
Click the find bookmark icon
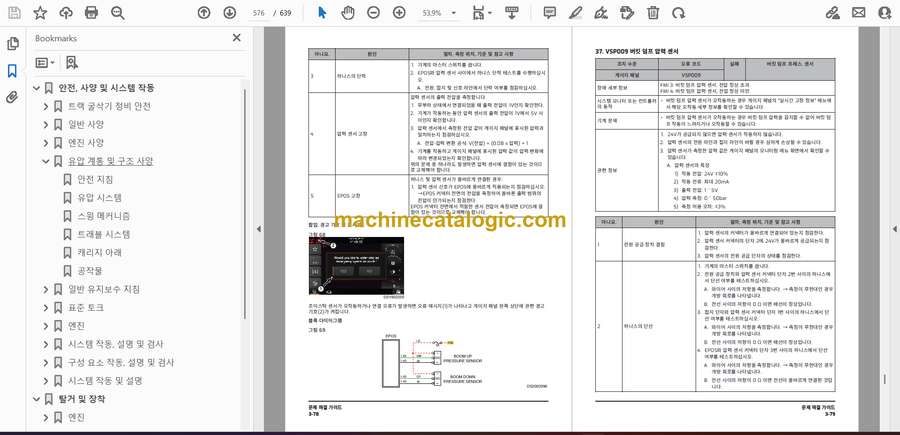coord(72,63)
